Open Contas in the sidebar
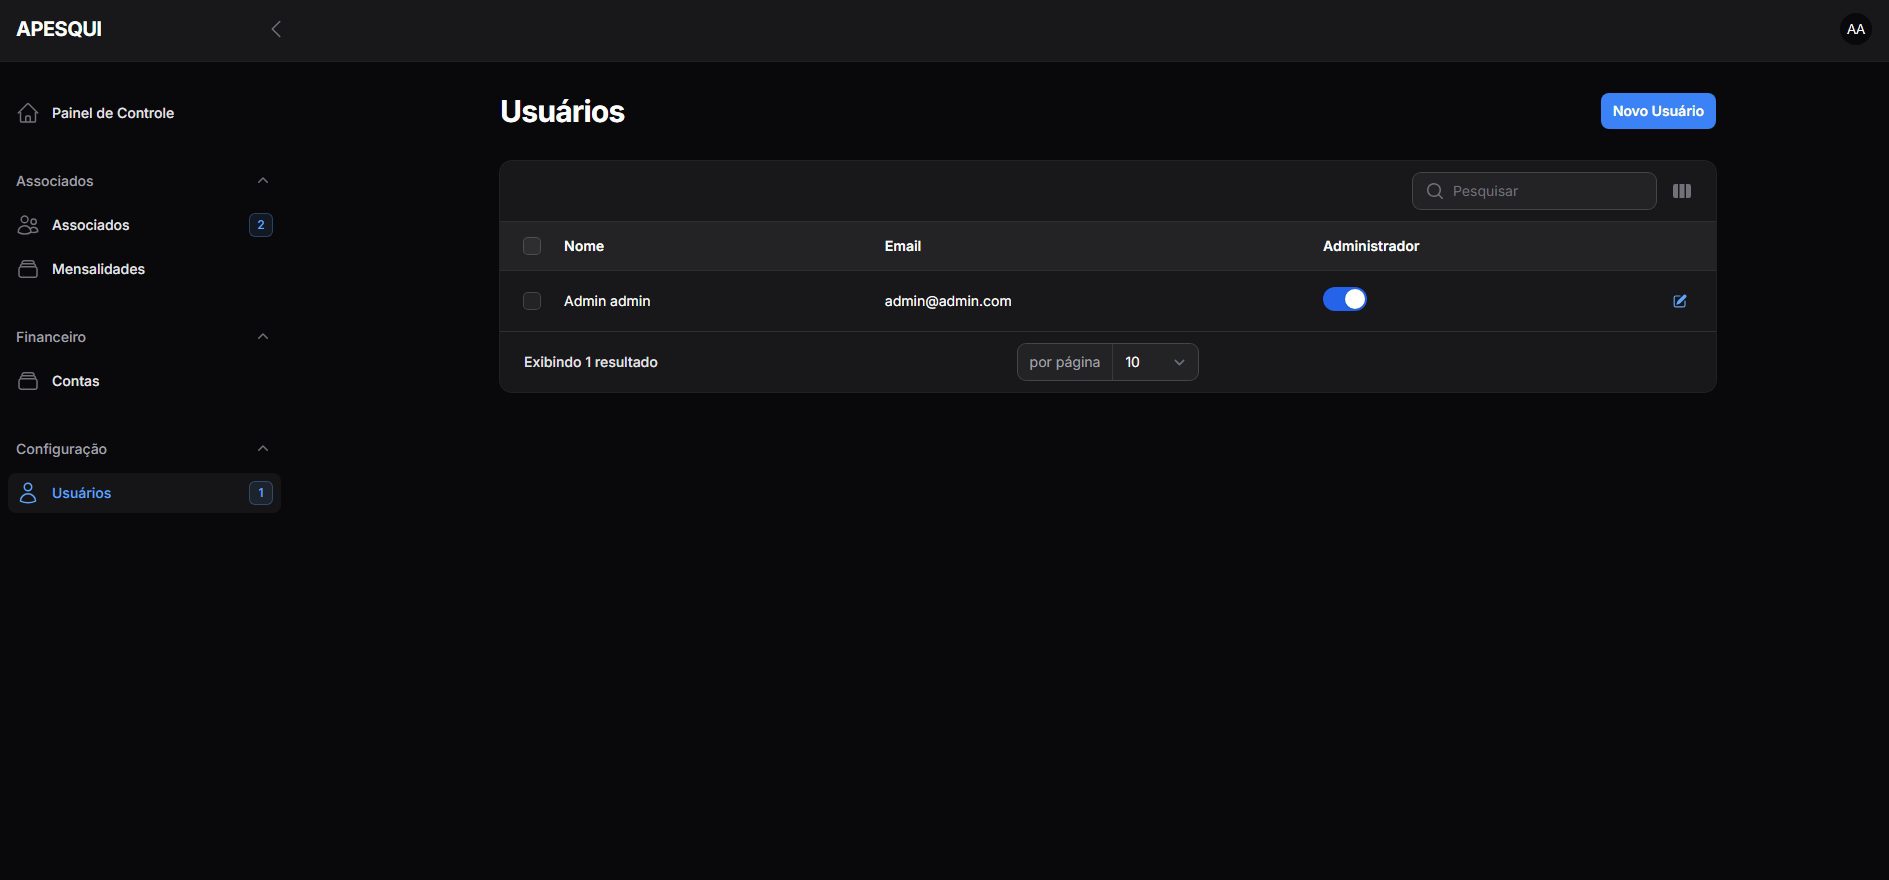The width and height of the screenshot is (1889, 880). point(75,381)
